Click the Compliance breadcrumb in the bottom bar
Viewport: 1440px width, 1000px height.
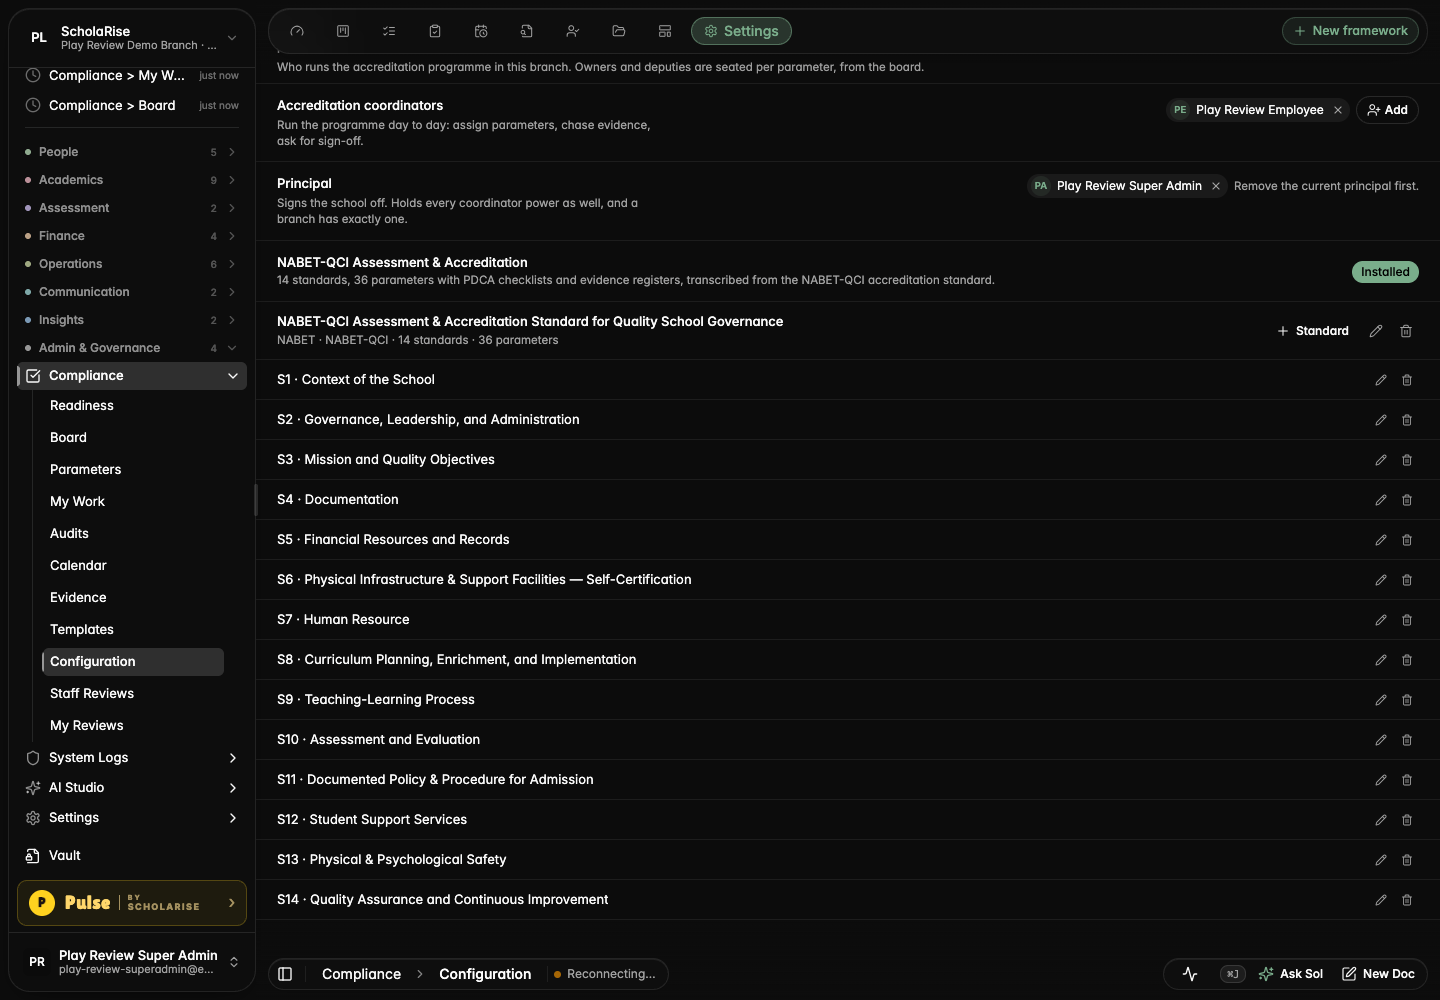tap(361, 974)
